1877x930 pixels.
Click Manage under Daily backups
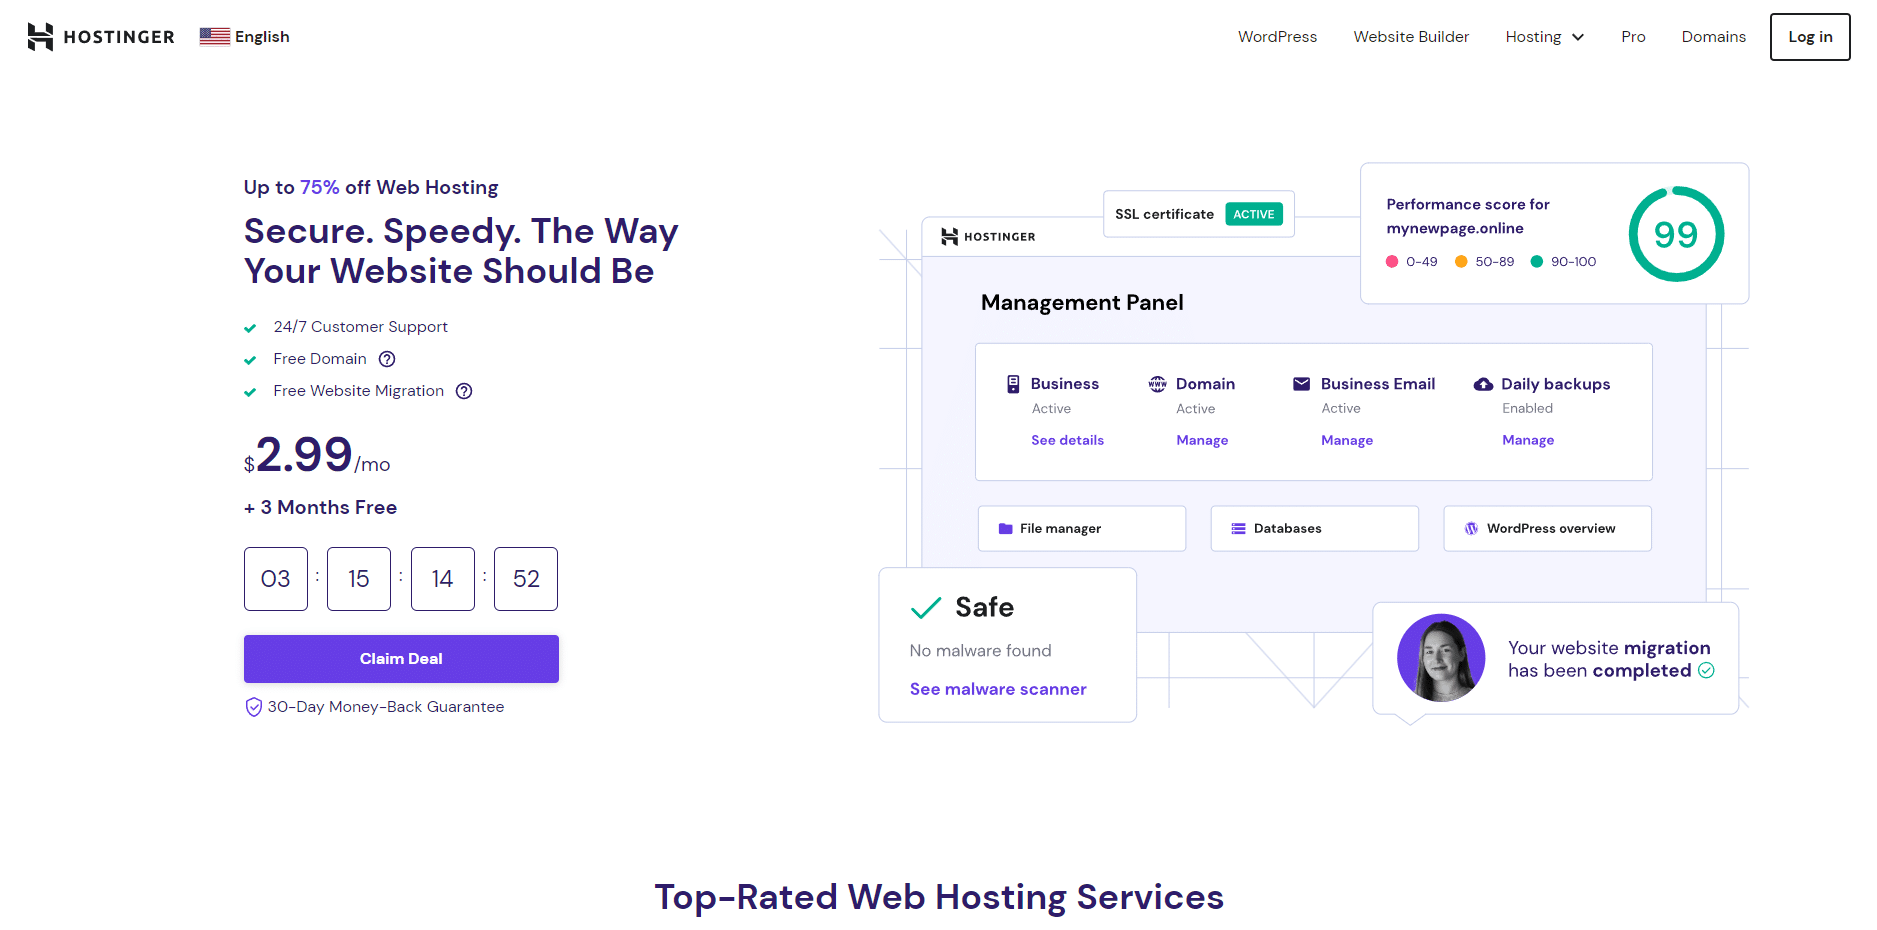tap(1528, 440)
